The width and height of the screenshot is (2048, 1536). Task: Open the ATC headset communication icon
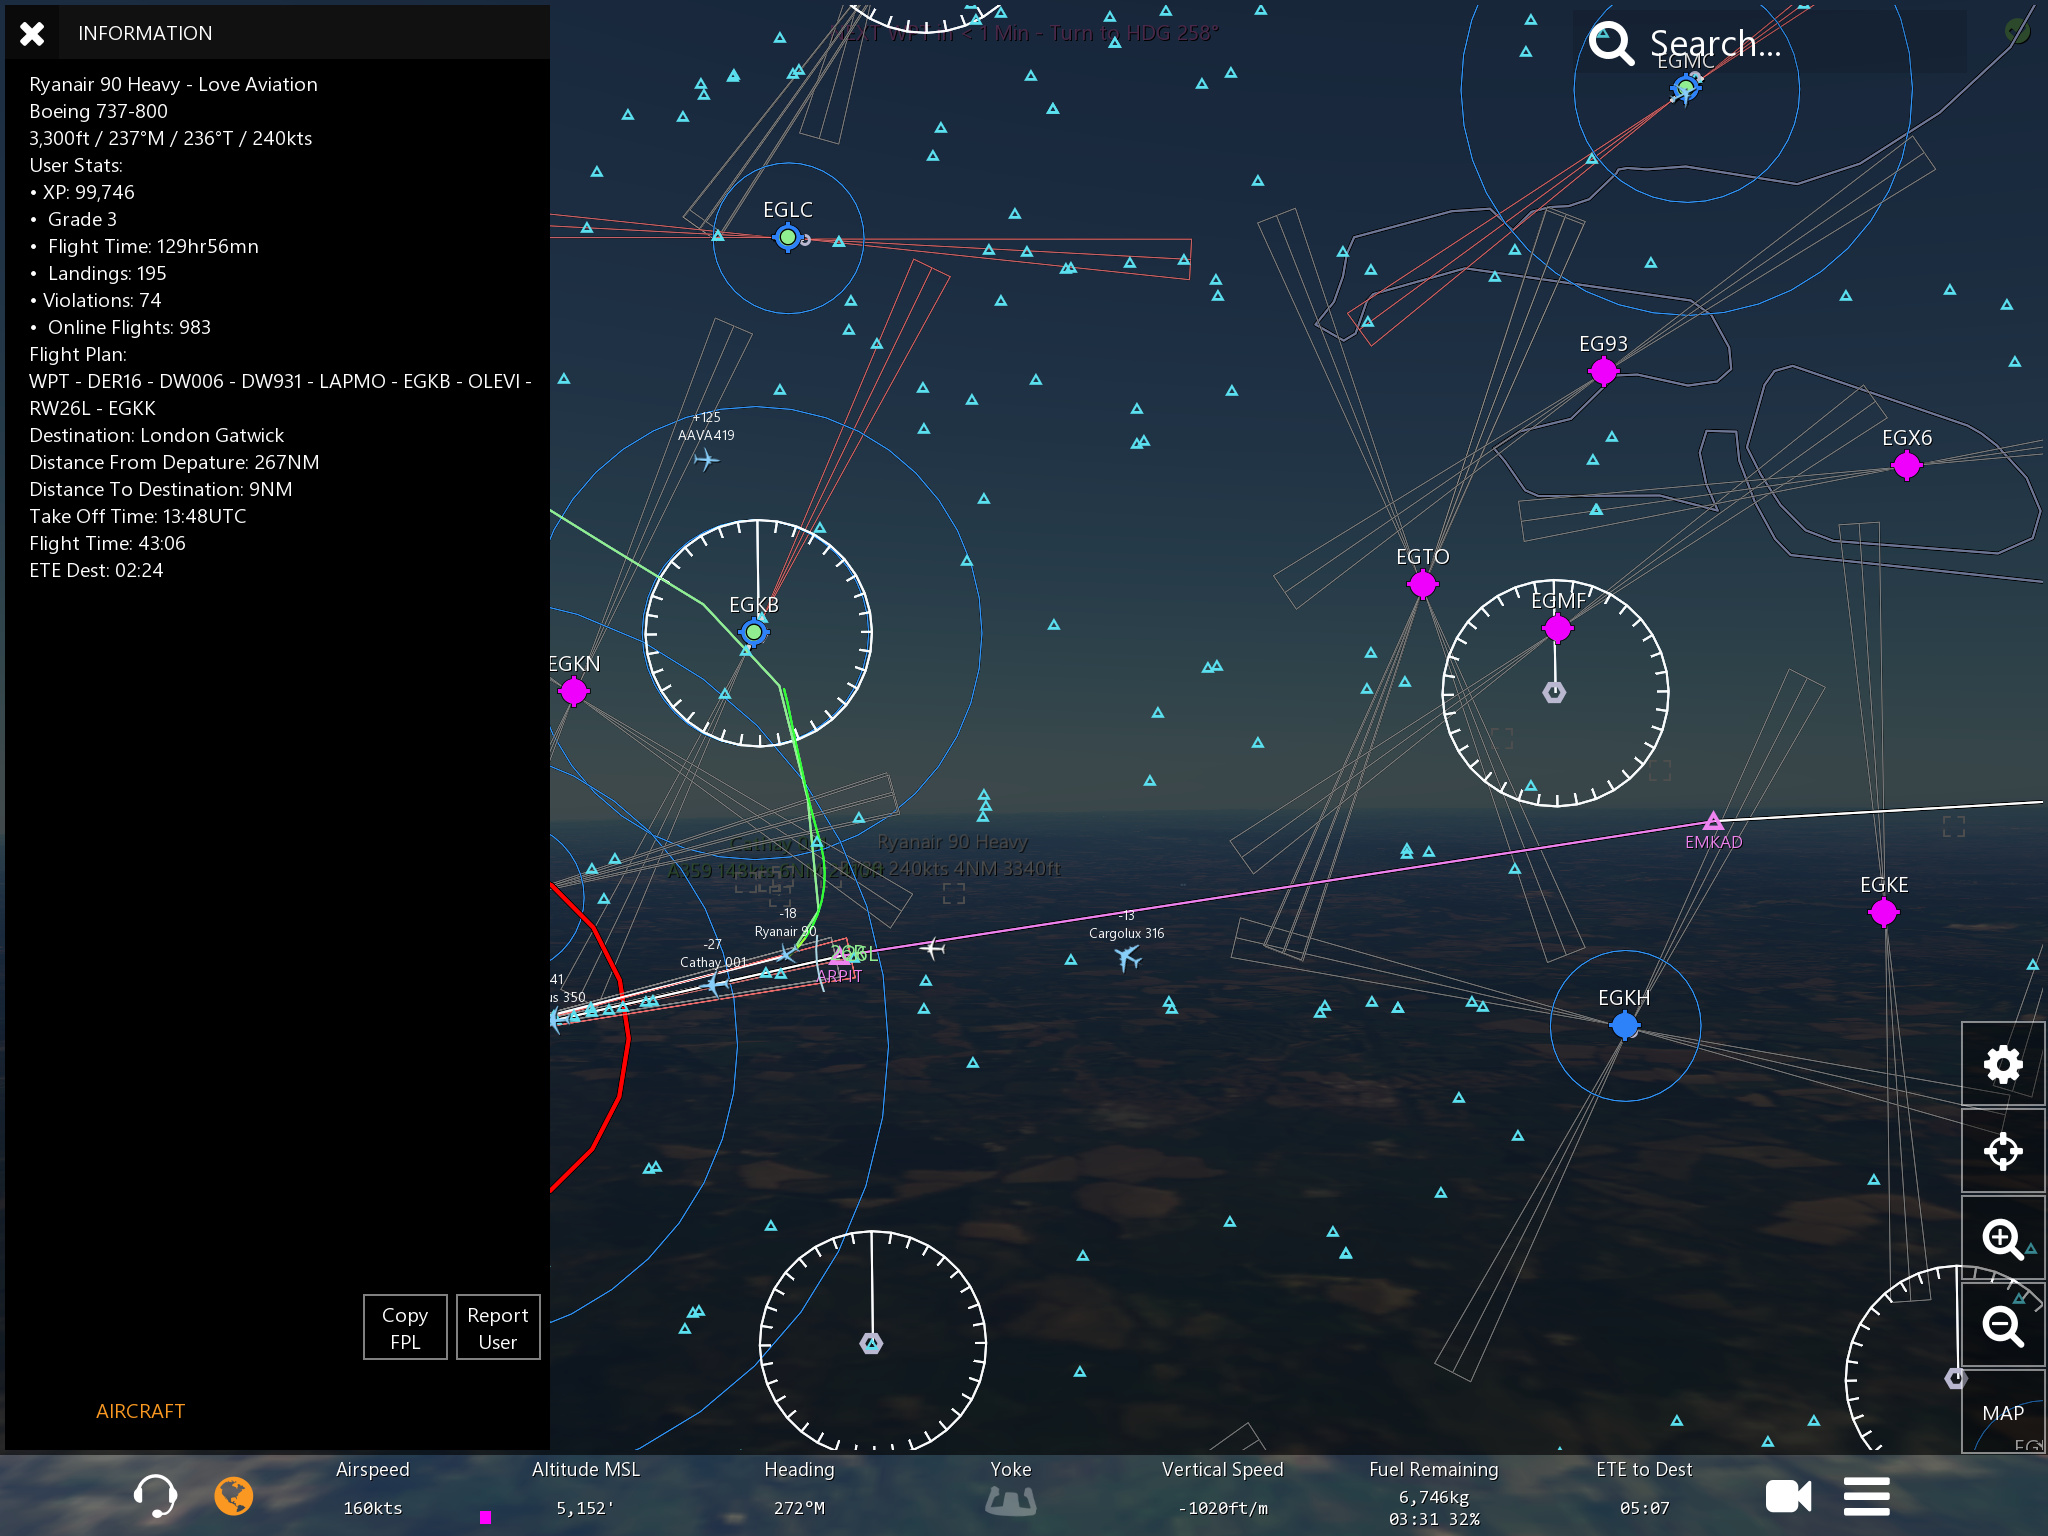[155, 1496]
